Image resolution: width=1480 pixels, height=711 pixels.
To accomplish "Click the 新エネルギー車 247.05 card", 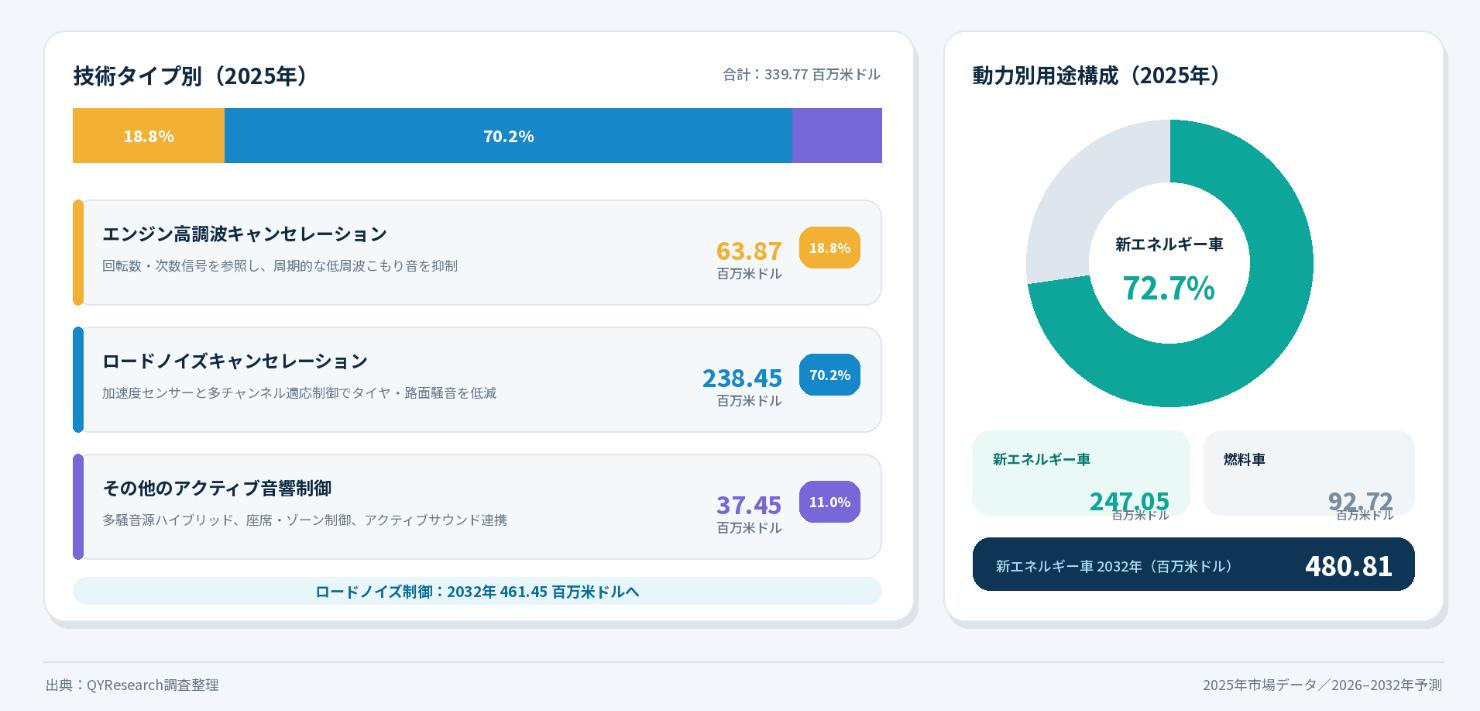I will tap(1081, 473).
